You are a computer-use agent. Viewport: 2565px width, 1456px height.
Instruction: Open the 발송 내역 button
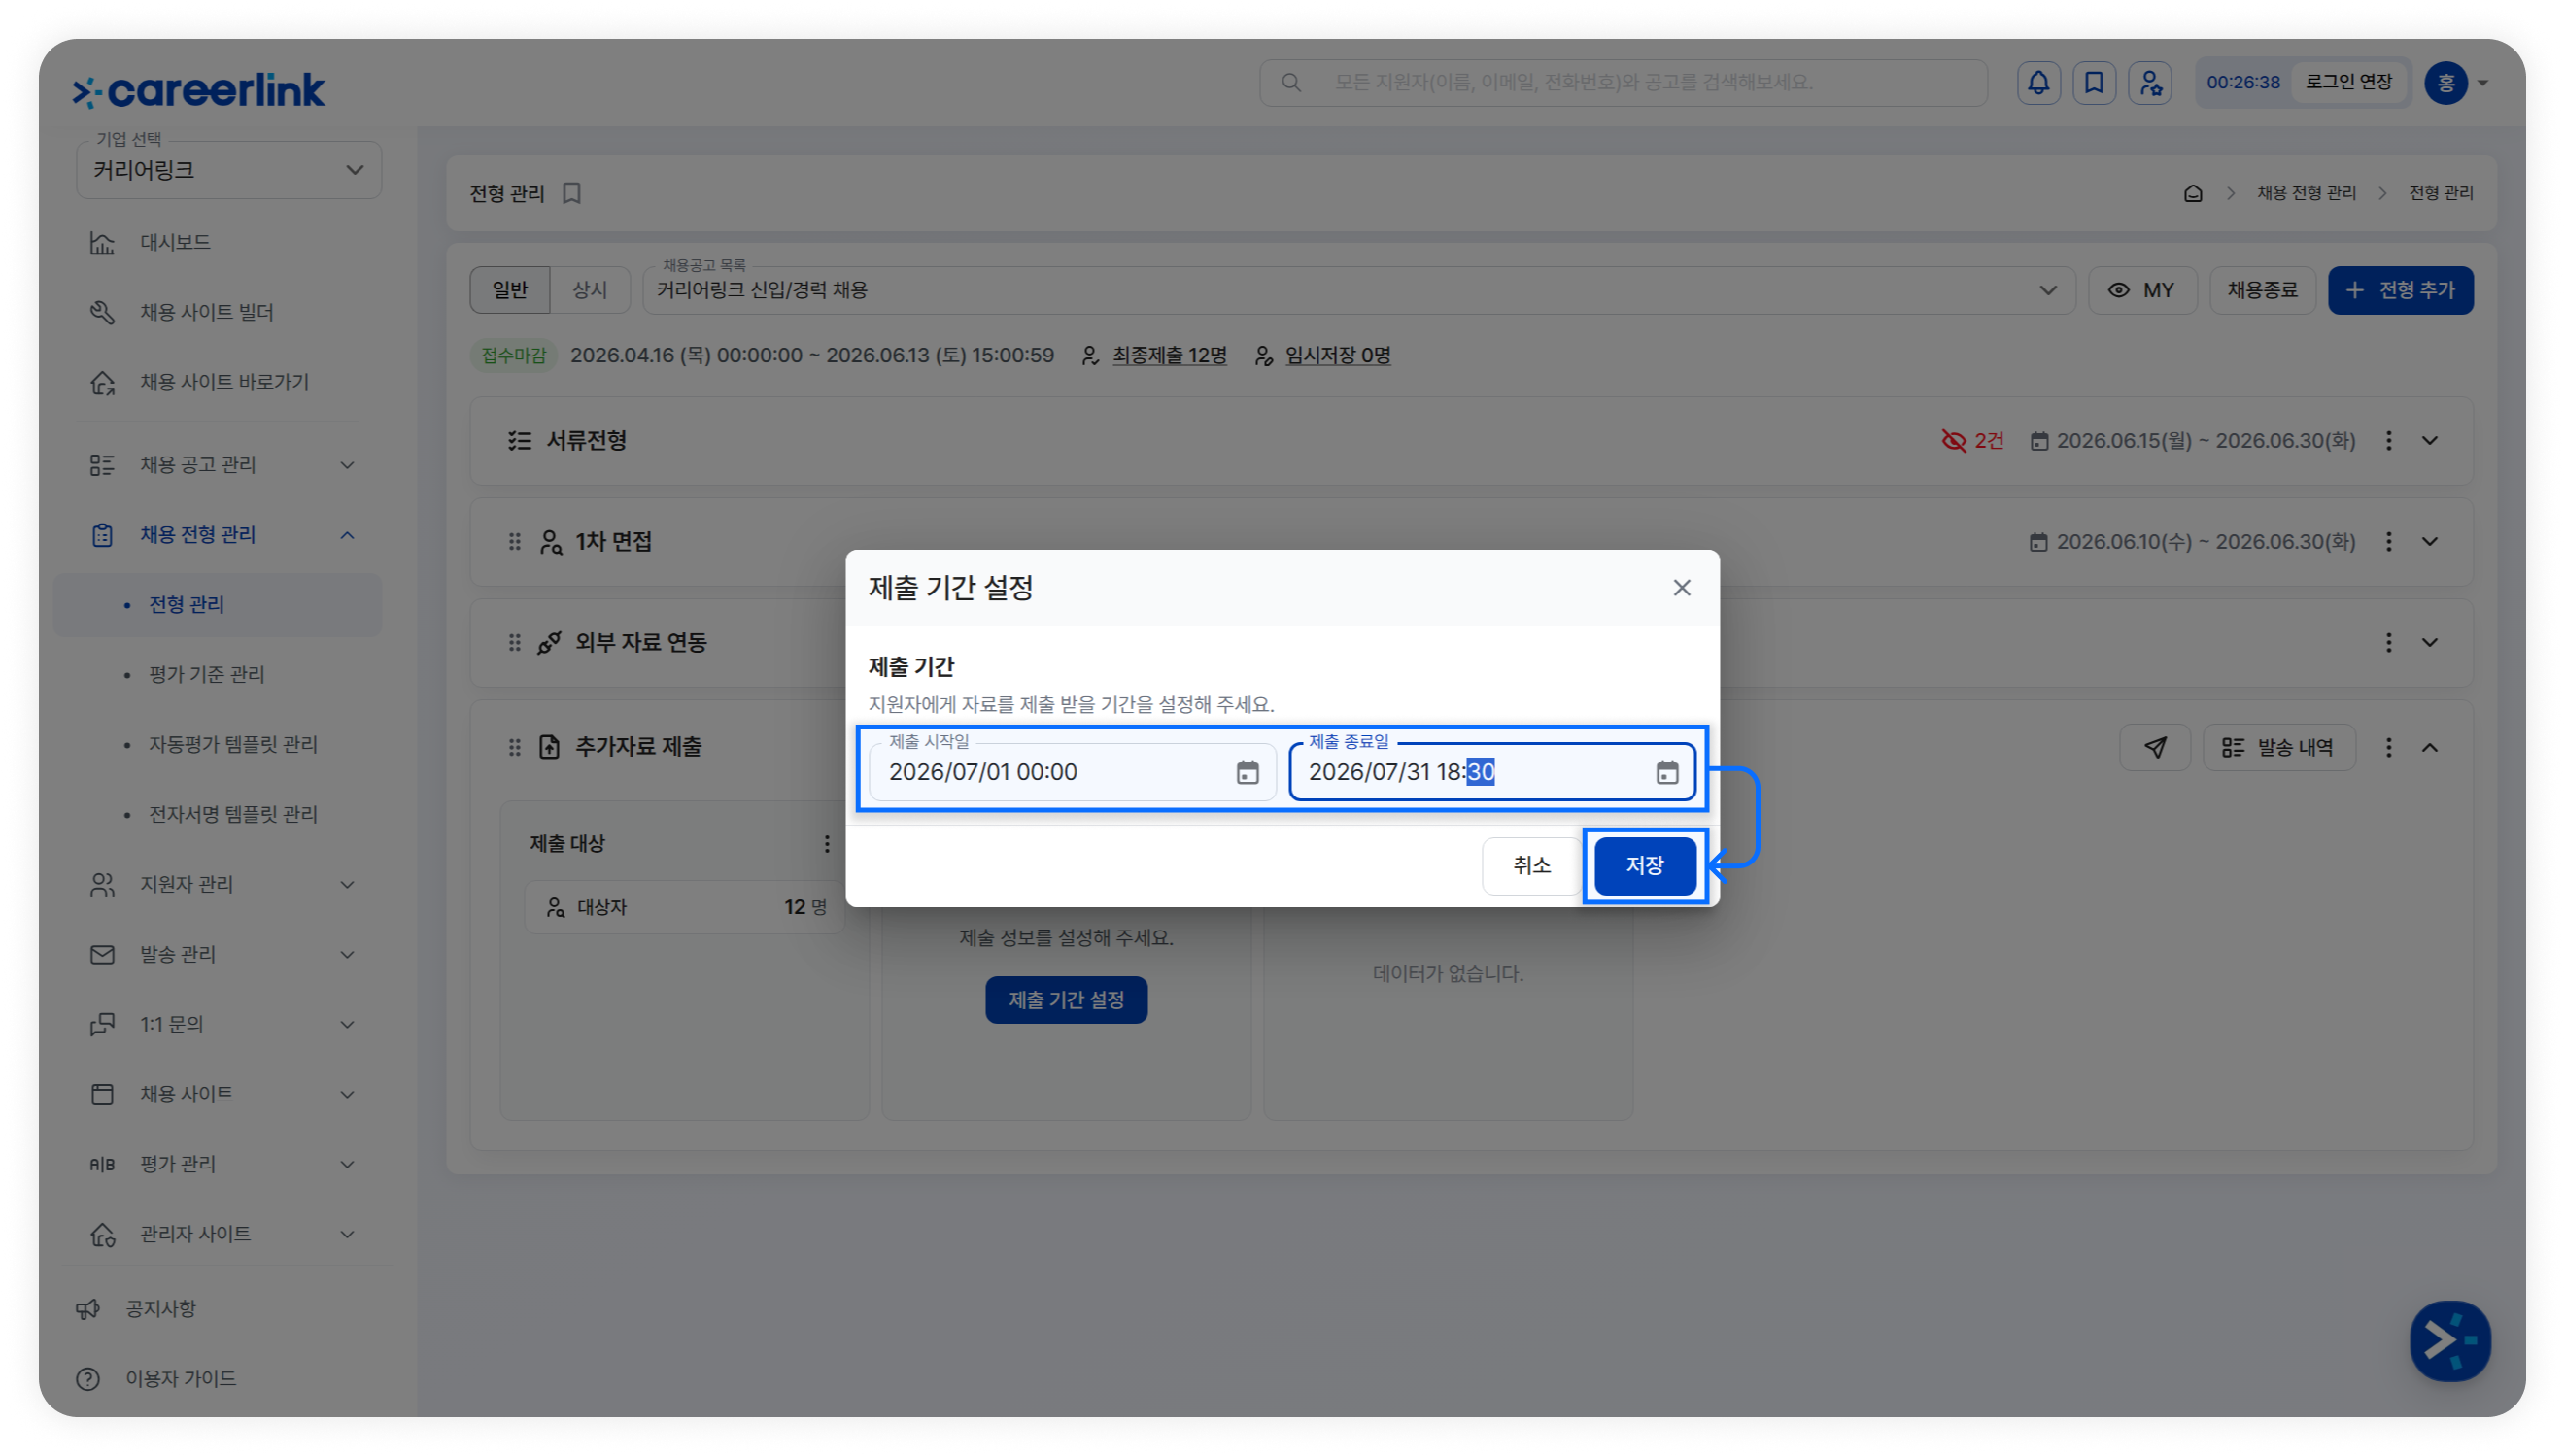2278,747
